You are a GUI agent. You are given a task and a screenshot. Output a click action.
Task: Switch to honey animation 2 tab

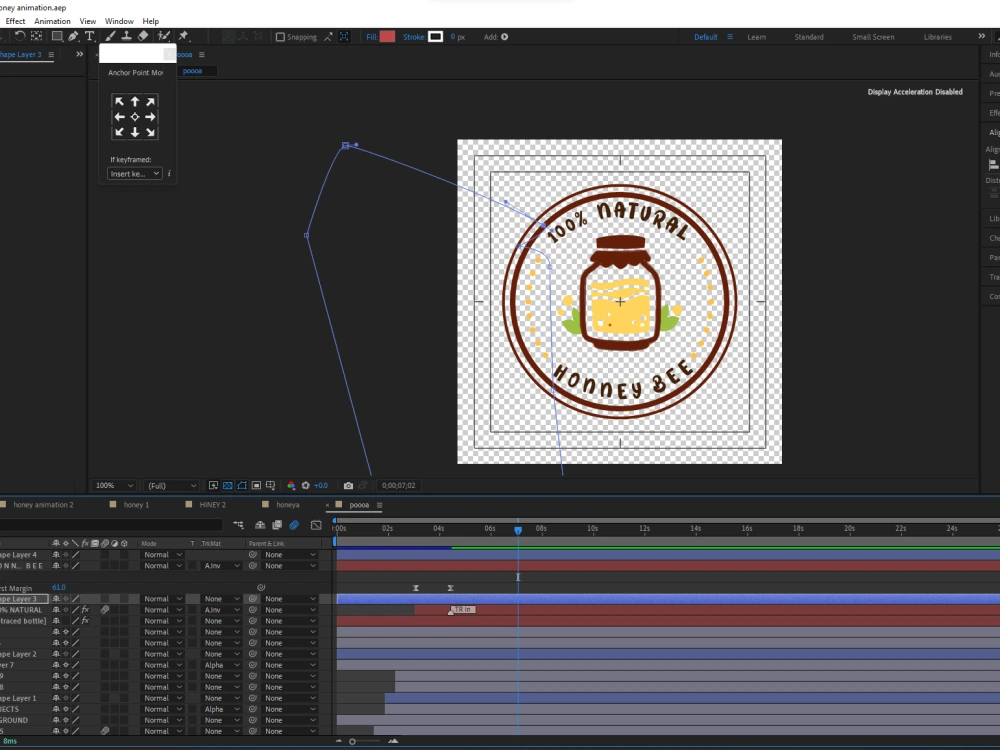(x=43, y=505)
